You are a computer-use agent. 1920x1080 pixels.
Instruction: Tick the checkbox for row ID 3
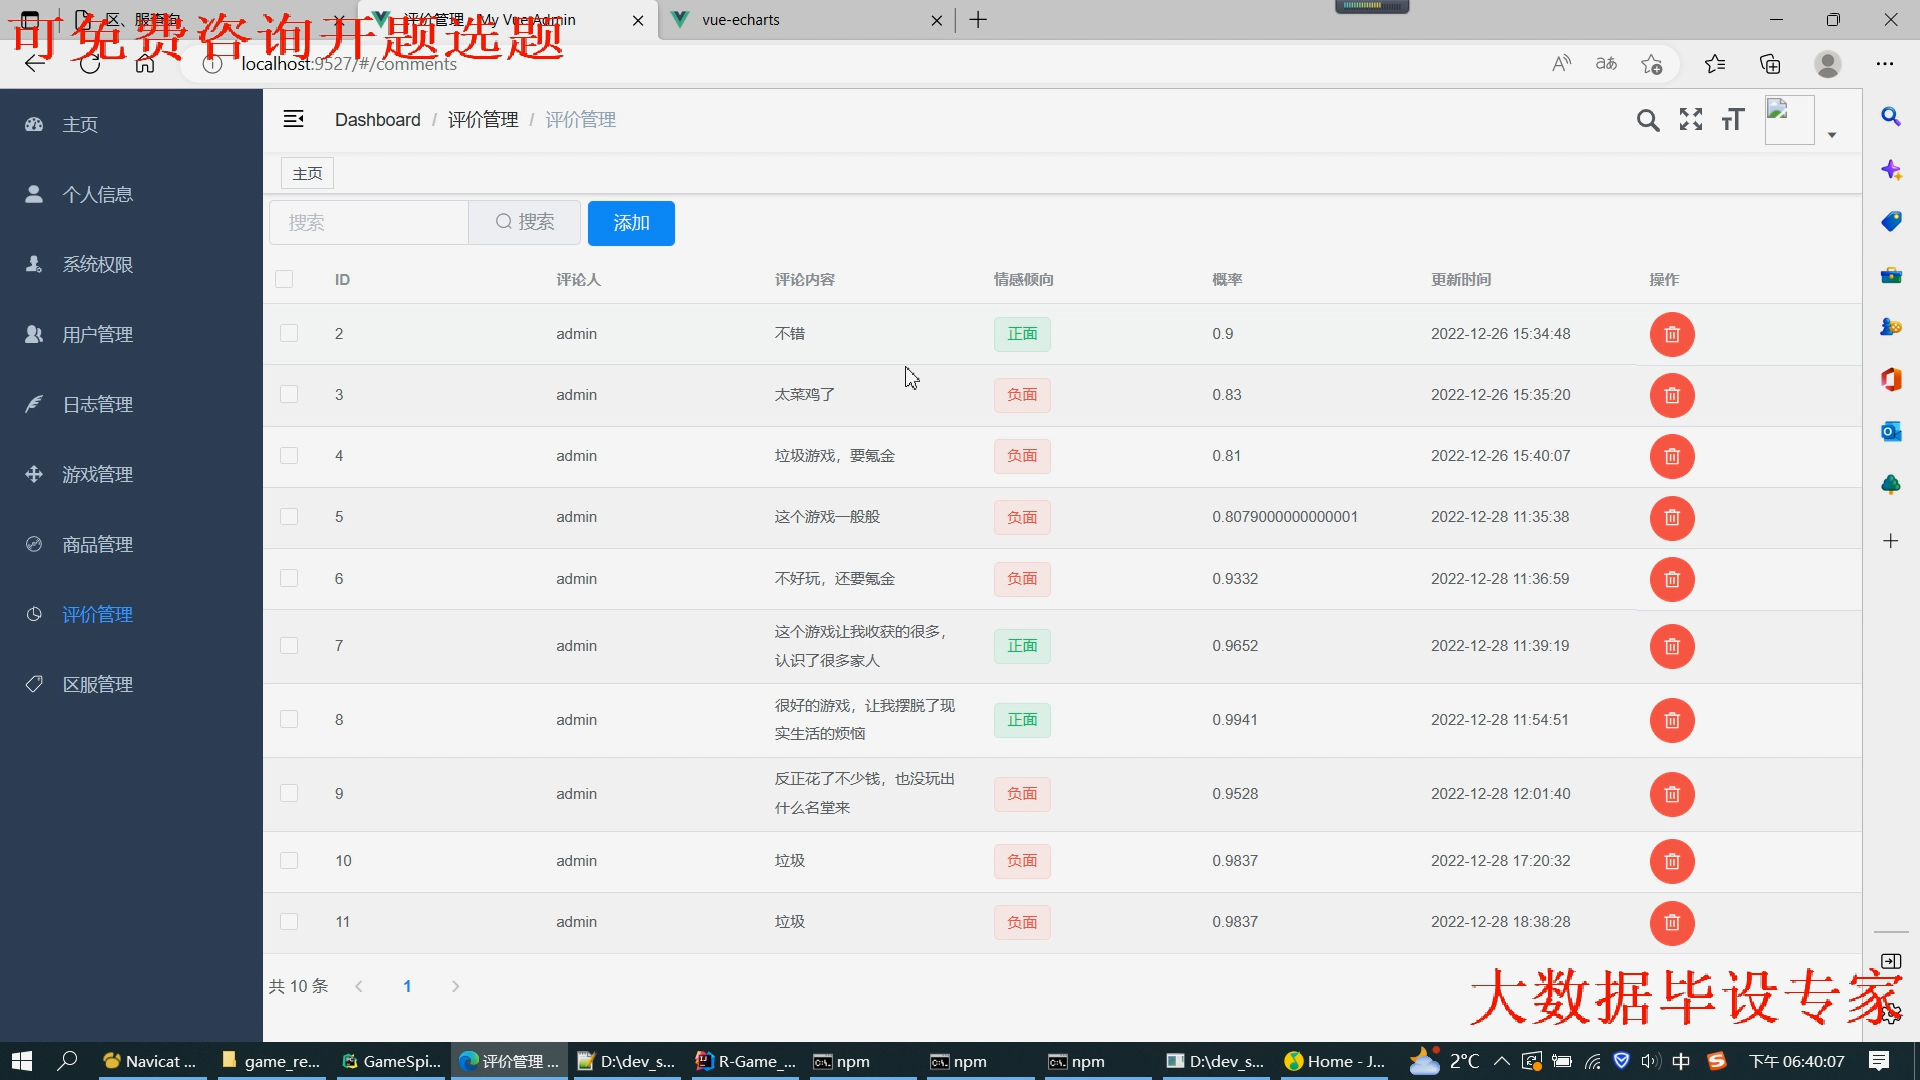pos(289,394)
